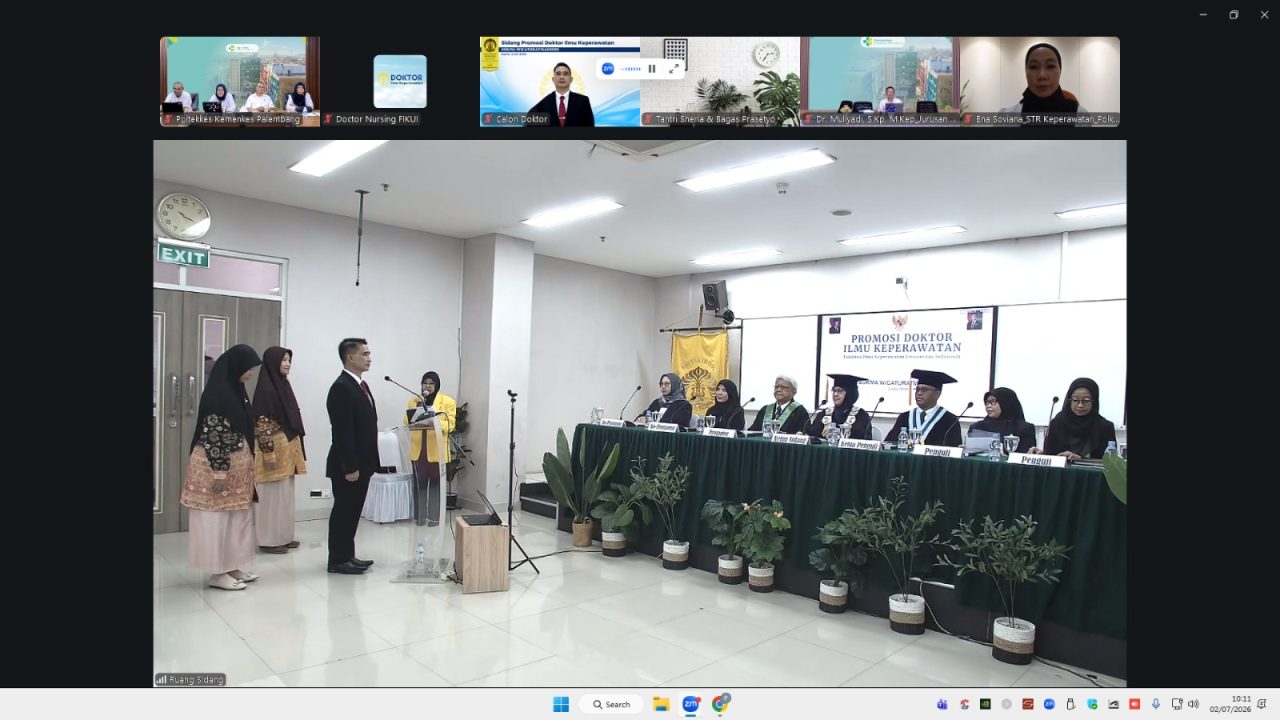The height and width of the screenshot is (720, 1280).
Task: Open the Microsoft Teams tray icon
Action: point(942,704)
